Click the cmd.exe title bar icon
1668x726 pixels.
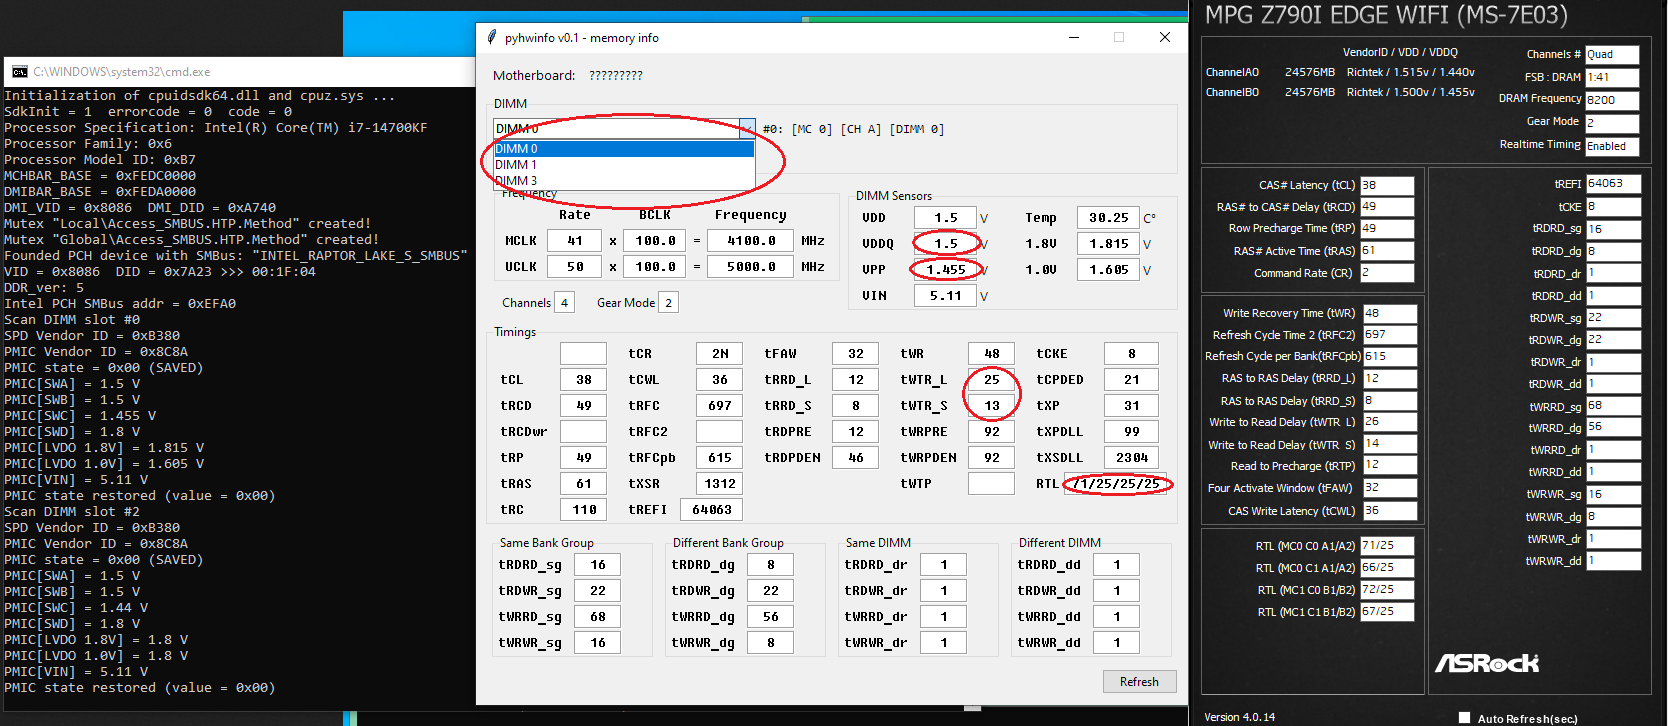click(20, 72)
